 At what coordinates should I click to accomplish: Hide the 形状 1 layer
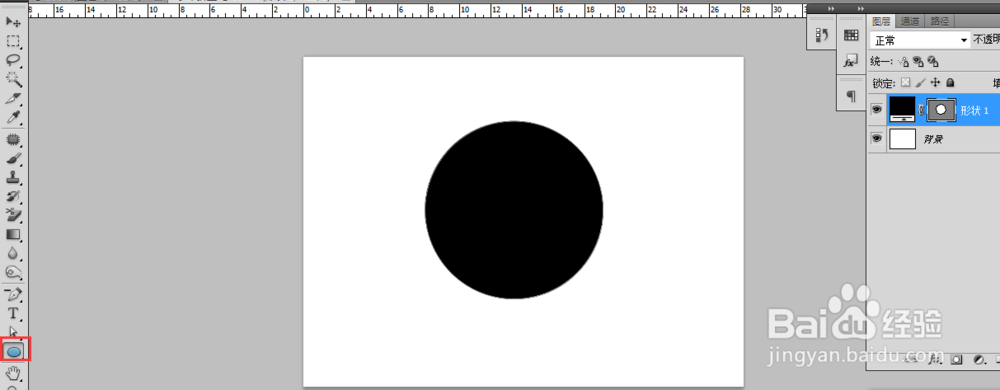(x=877, y=110)
